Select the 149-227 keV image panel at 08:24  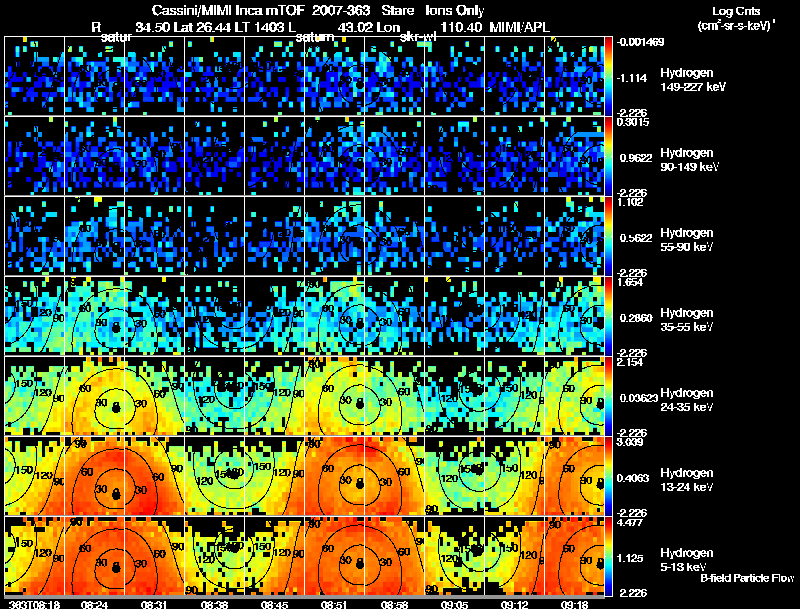click(94, 75)
